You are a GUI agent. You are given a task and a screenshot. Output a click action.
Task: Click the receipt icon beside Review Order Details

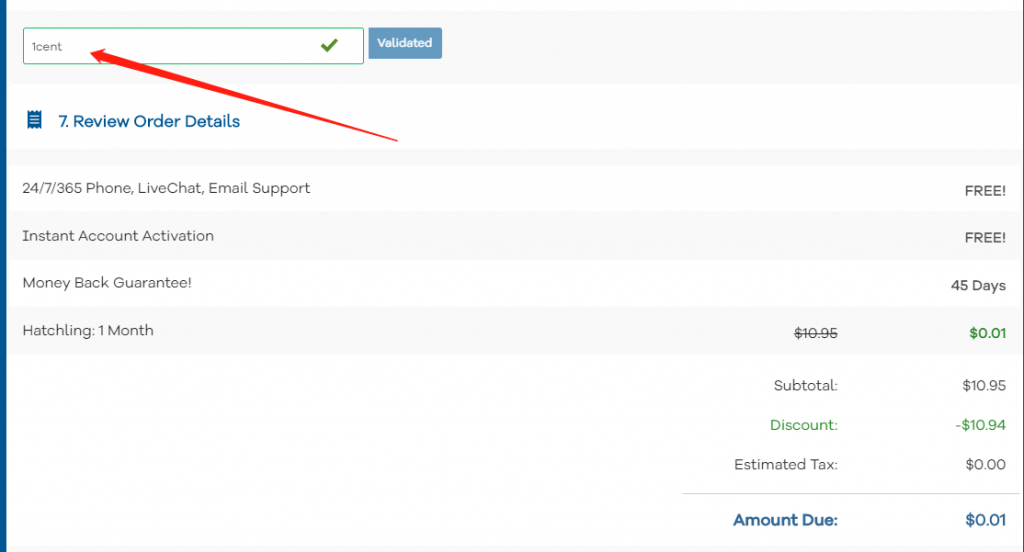(x=35, y=121)
